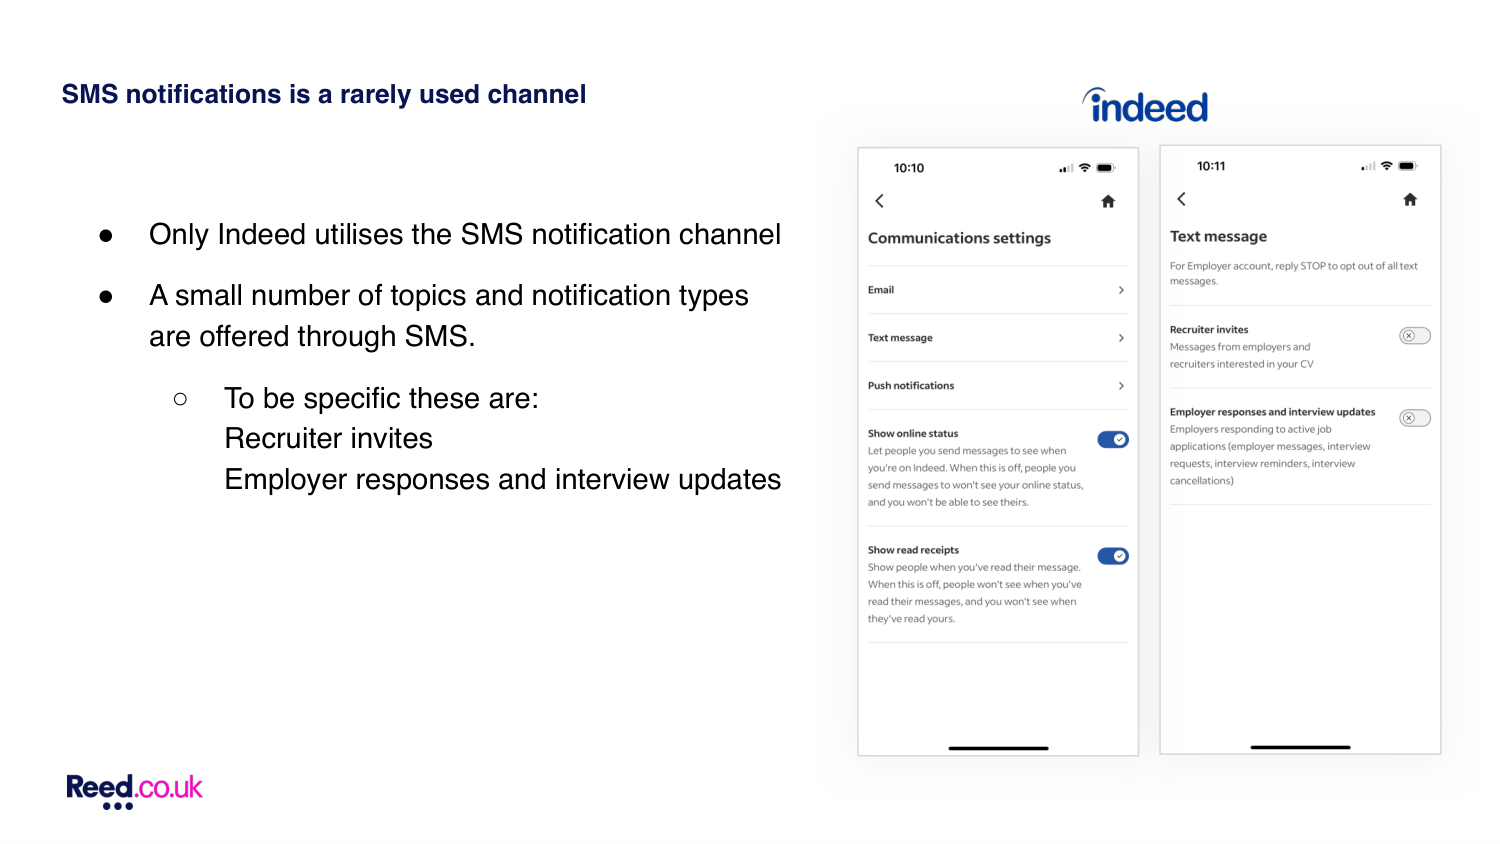Select the Reed.co.uk logo
This screenshot has width=1500, height=844.
tap(133, 789)
